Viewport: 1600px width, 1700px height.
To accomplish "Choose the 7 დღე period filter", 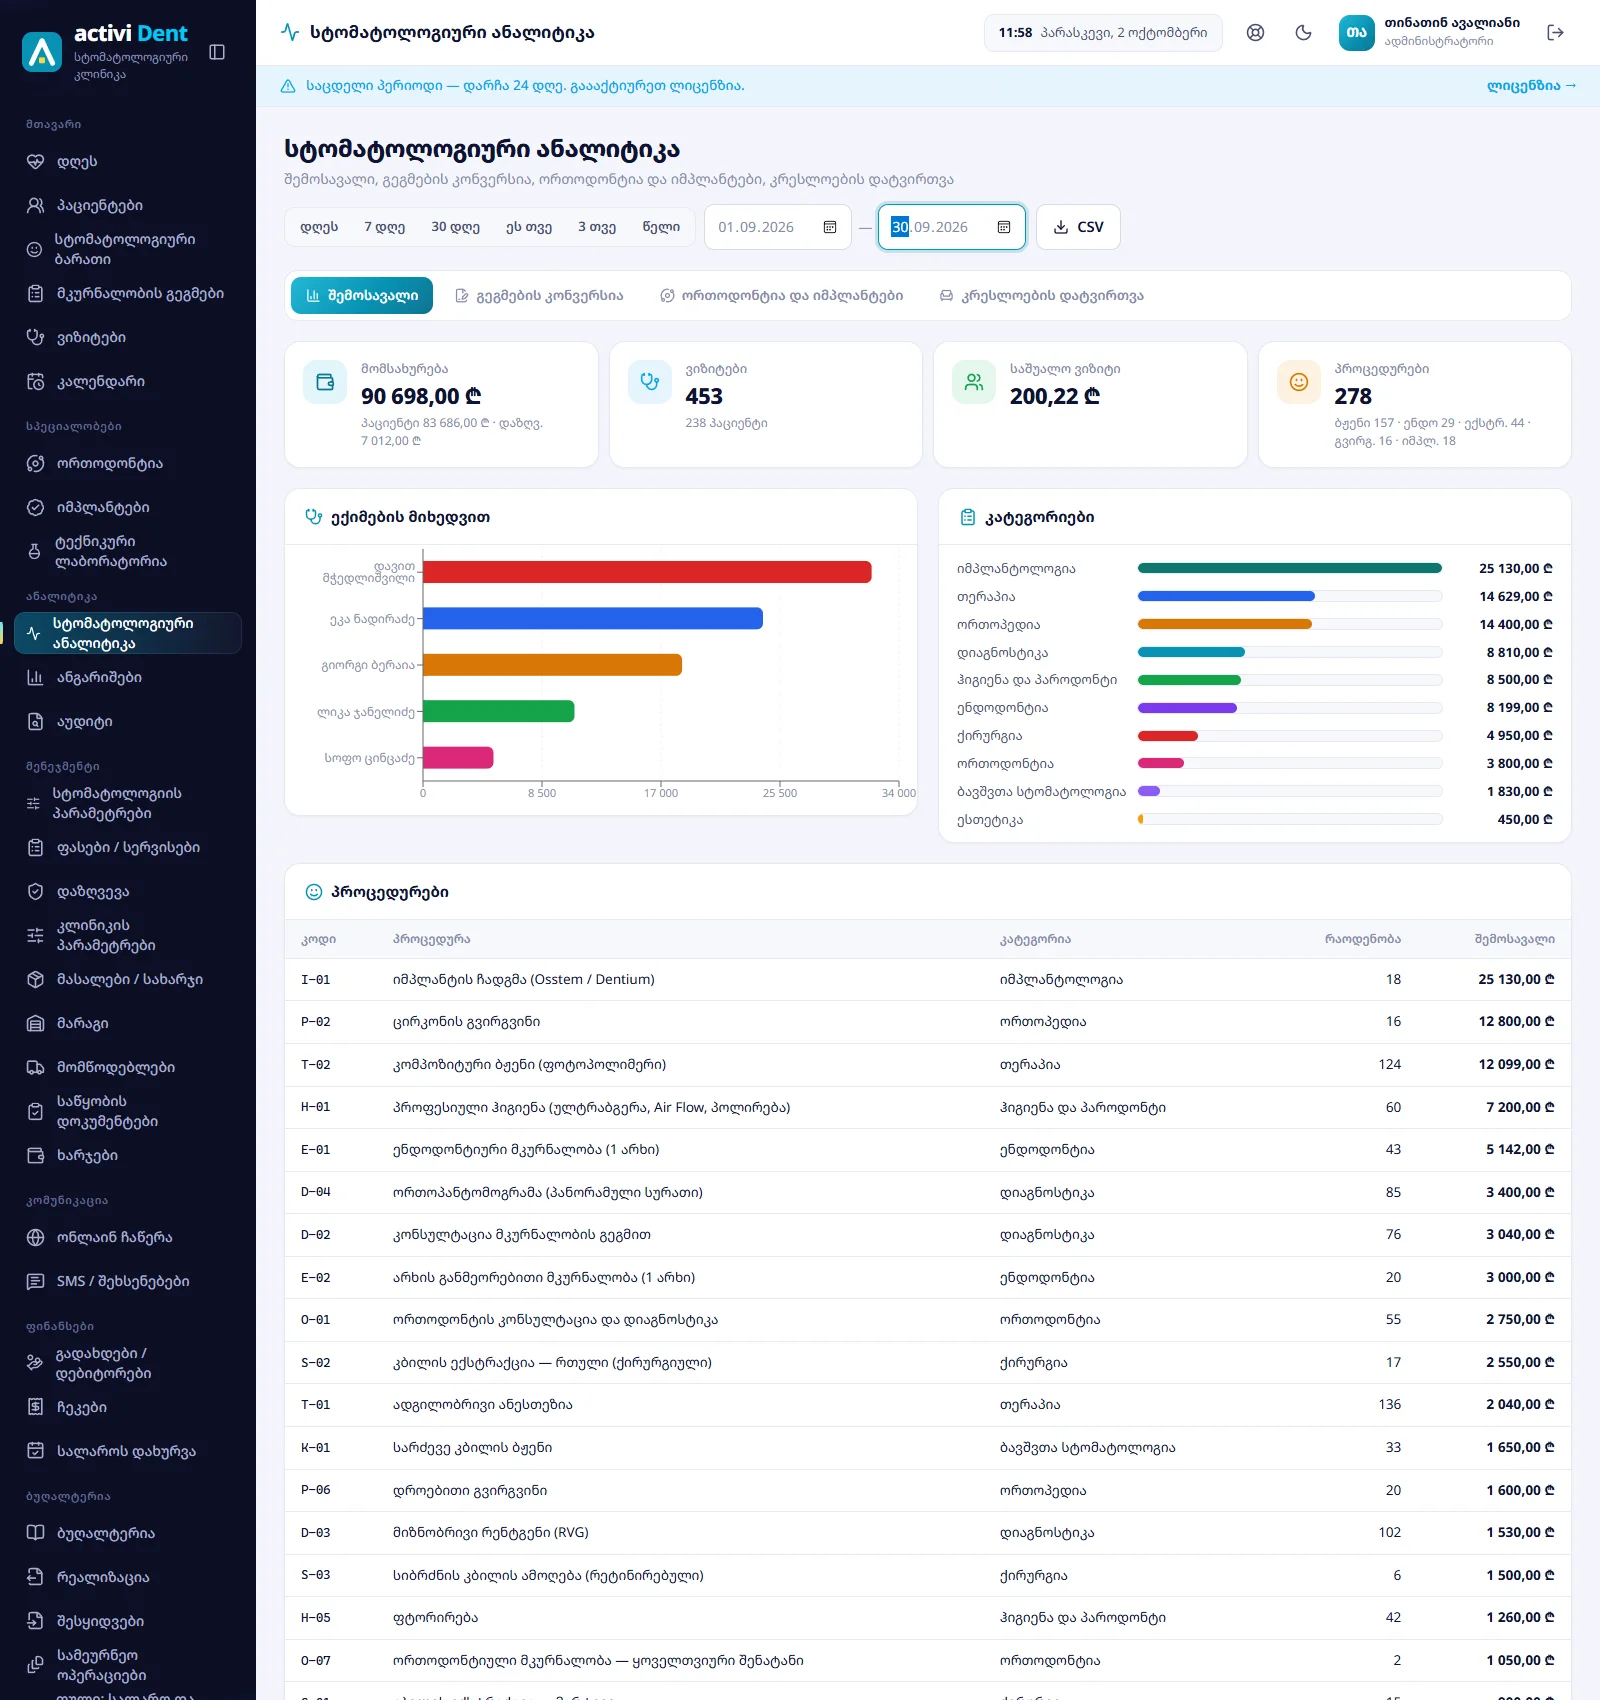I will 385,227.
